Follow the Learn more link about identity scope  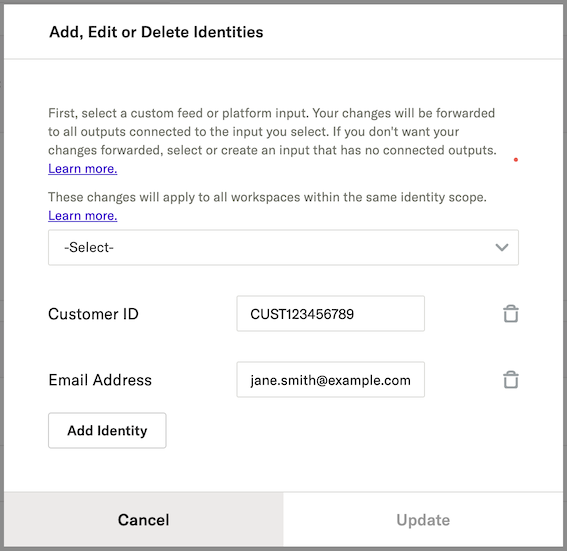(x=82, y=215)
